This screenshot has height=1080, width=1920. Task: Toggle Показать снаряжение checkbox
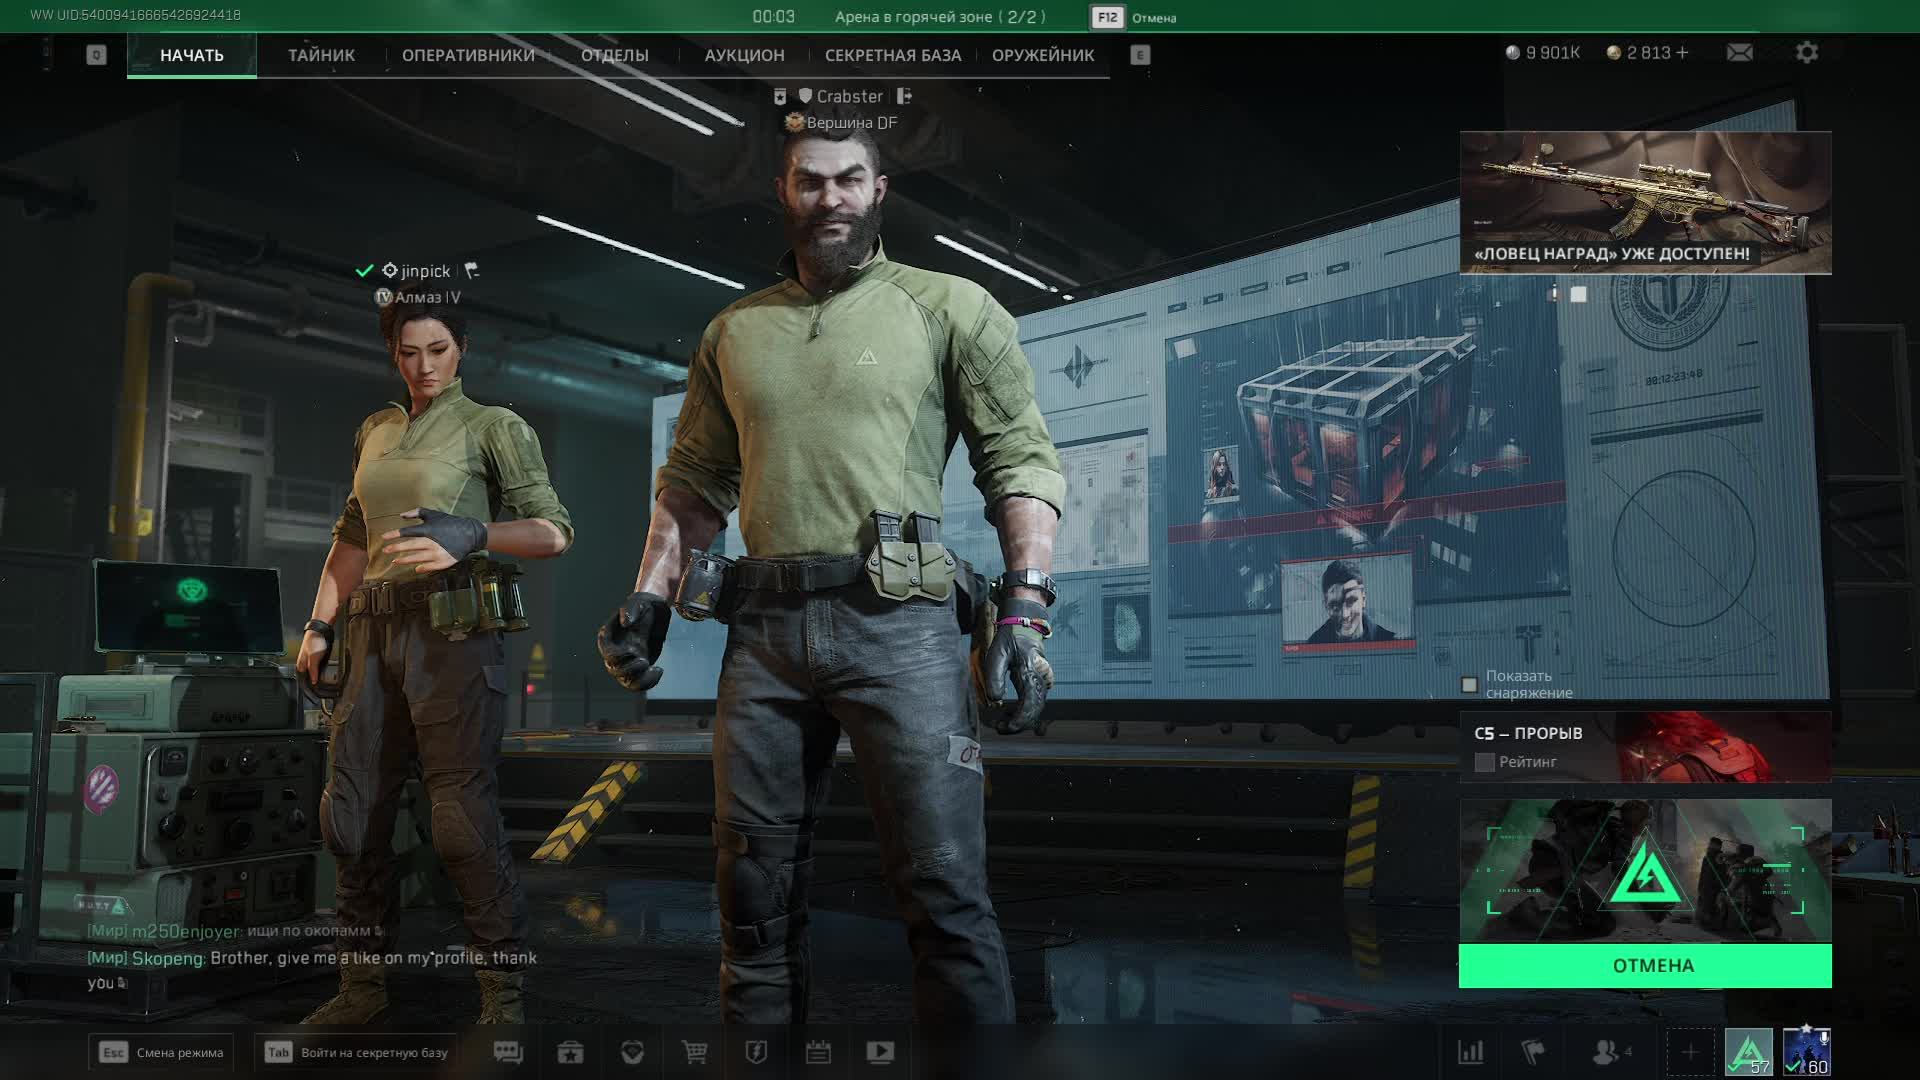click(x=1469, y=685)
